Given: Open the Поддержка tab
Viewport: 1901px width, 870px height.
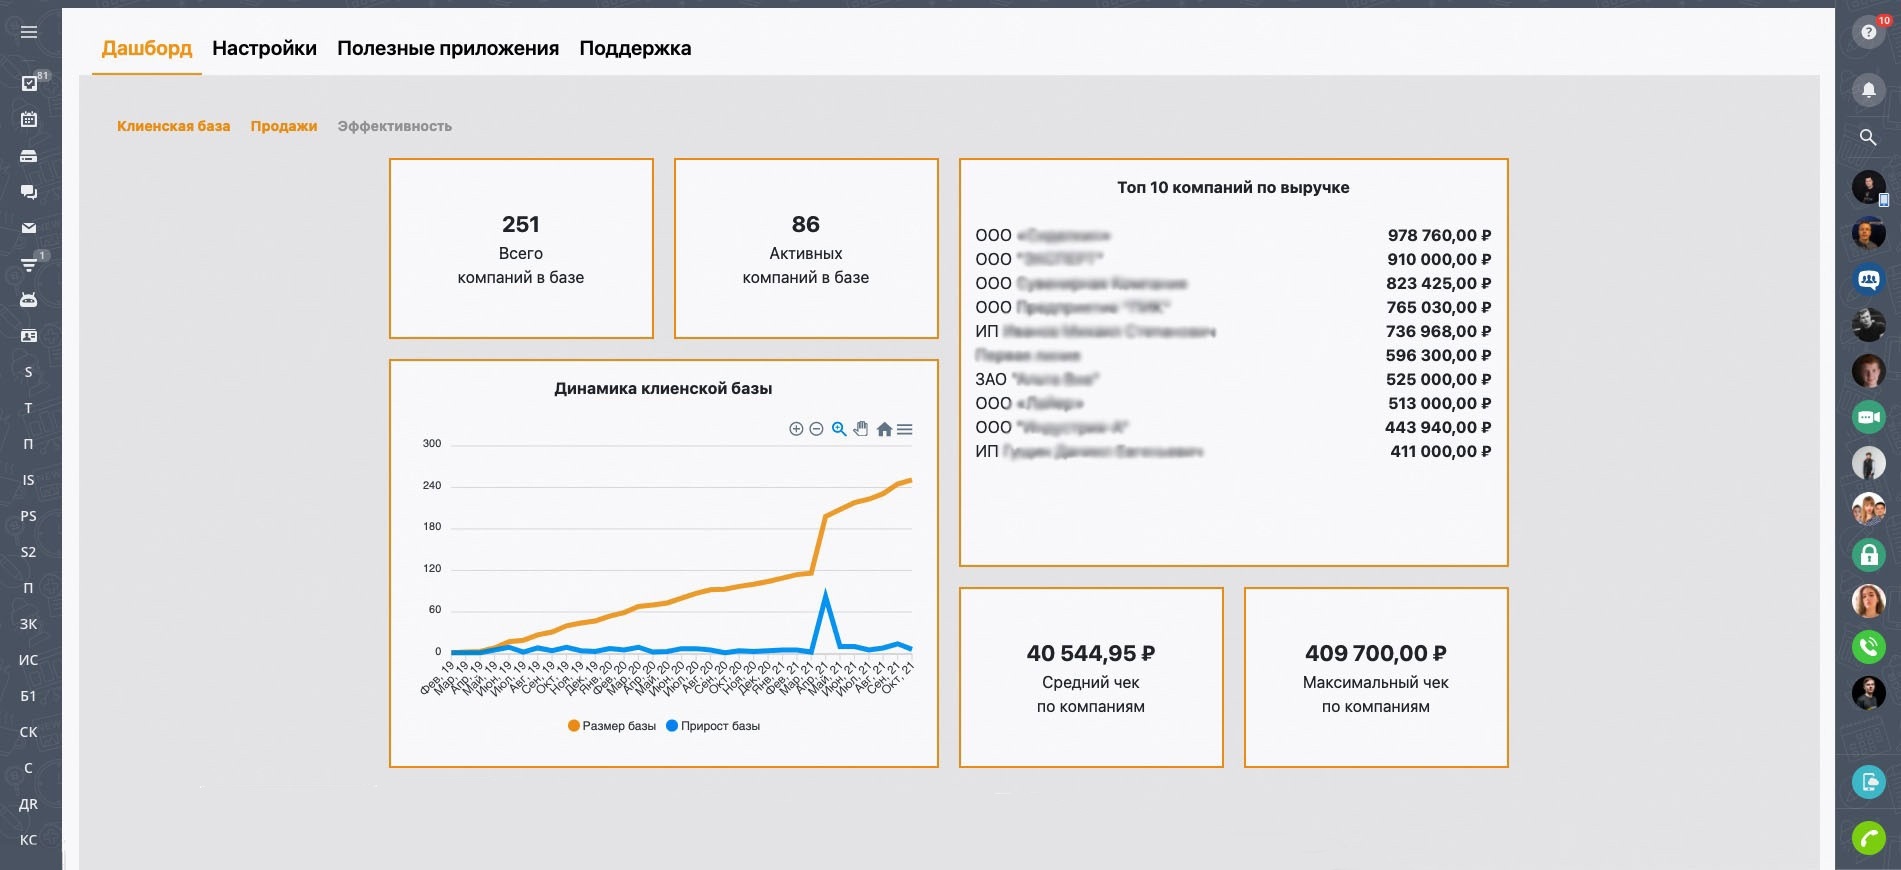Looking at the screenshot, I should click(635, 48).
